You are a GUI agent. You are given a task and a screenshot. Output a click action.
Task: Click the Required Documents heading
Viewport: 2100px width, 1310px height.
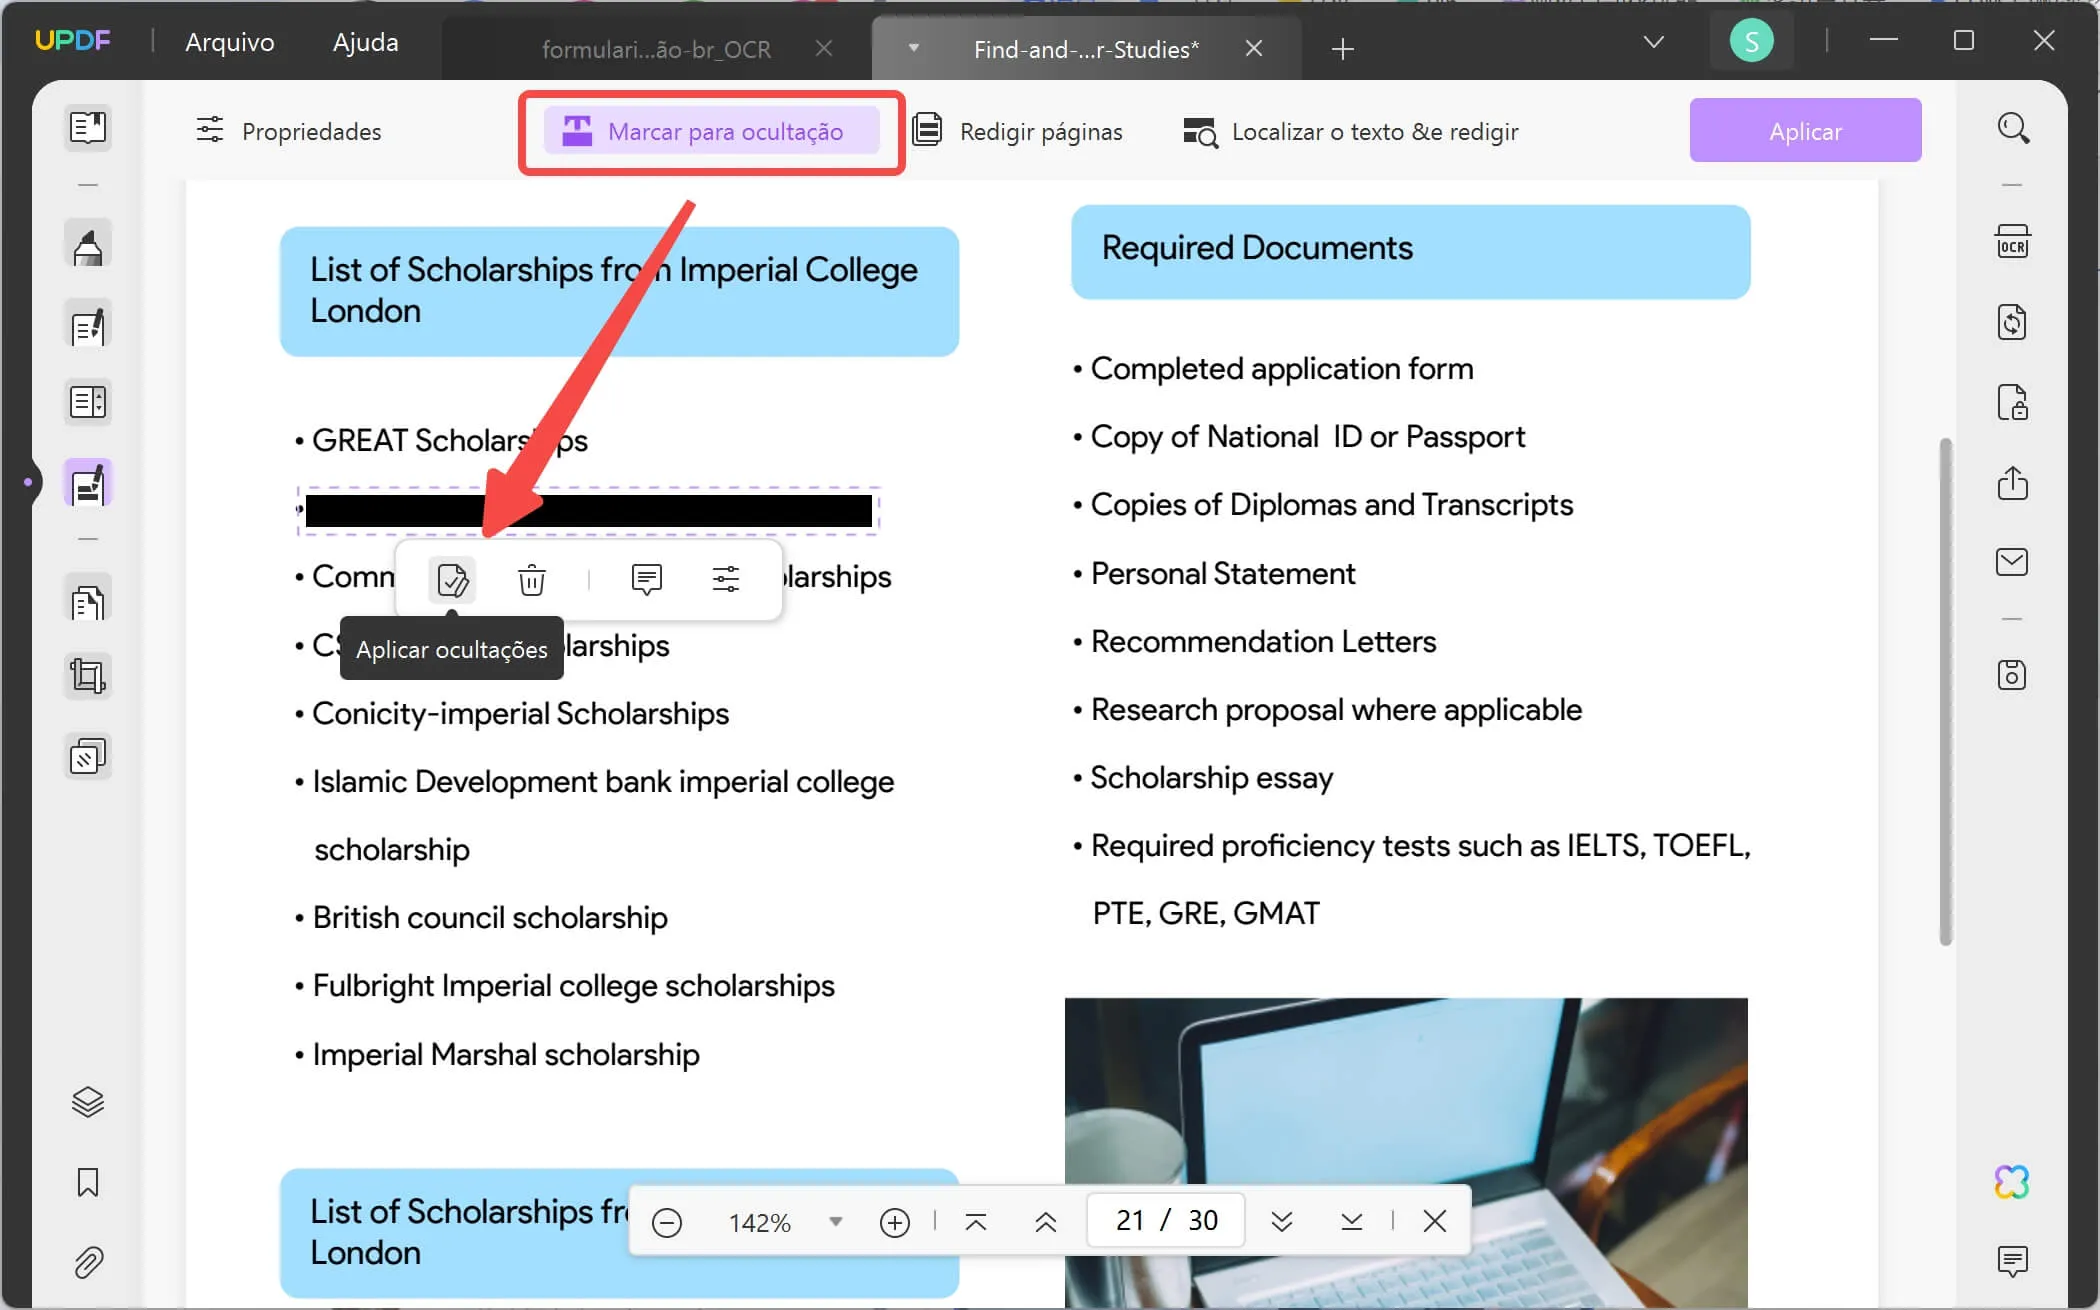click(x=1257, y=248)
